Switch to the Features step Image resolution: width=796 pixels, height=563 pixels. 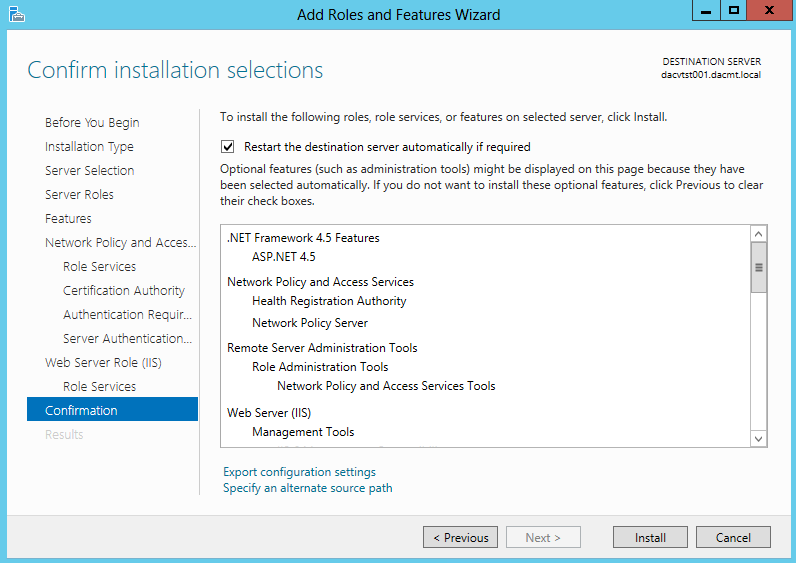point(68,218)
